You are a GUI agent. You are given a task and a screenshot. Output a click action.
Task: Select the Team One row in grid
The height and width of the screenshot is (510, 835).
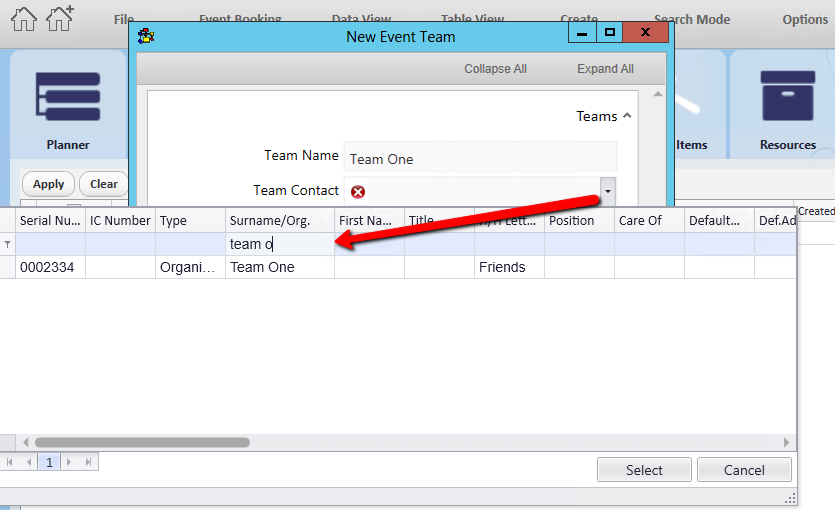tap(264, 267)
